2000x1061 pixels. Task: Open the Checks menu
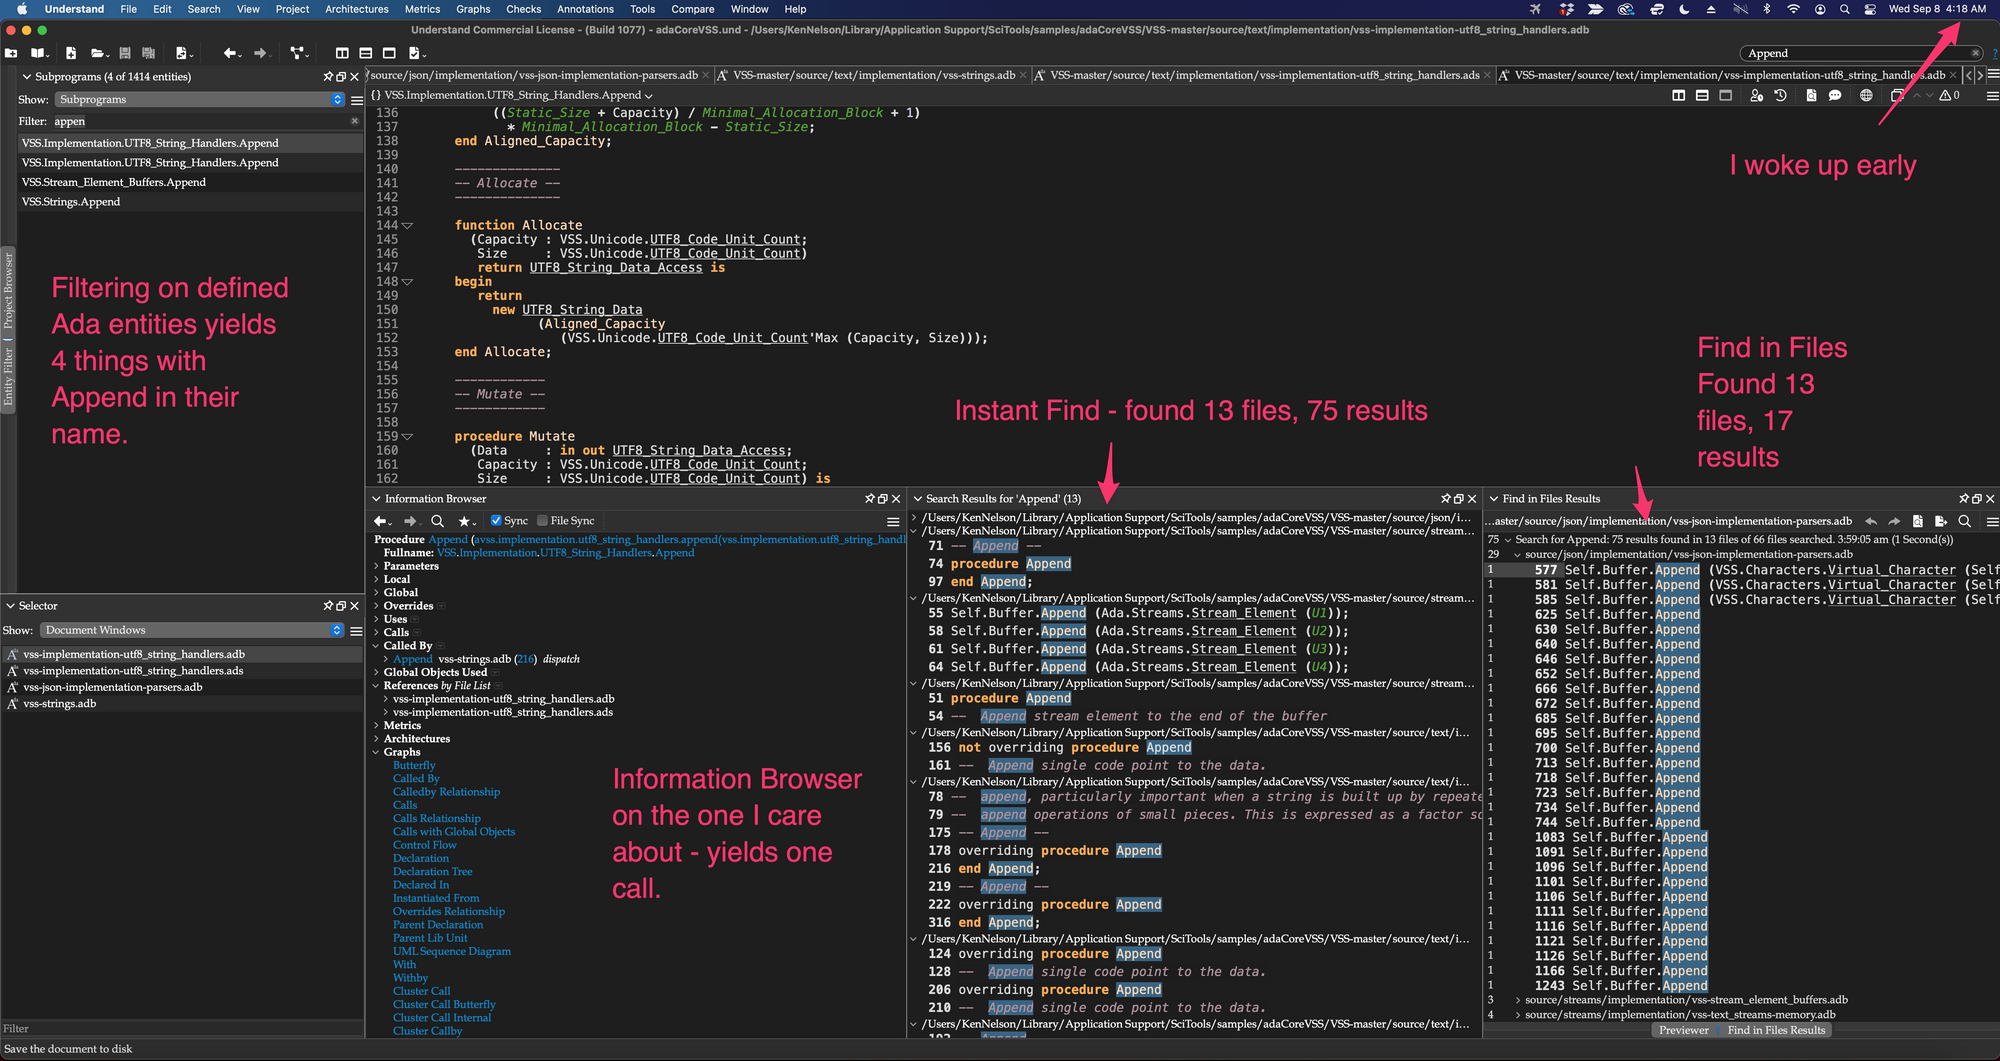tap(523, 9)
